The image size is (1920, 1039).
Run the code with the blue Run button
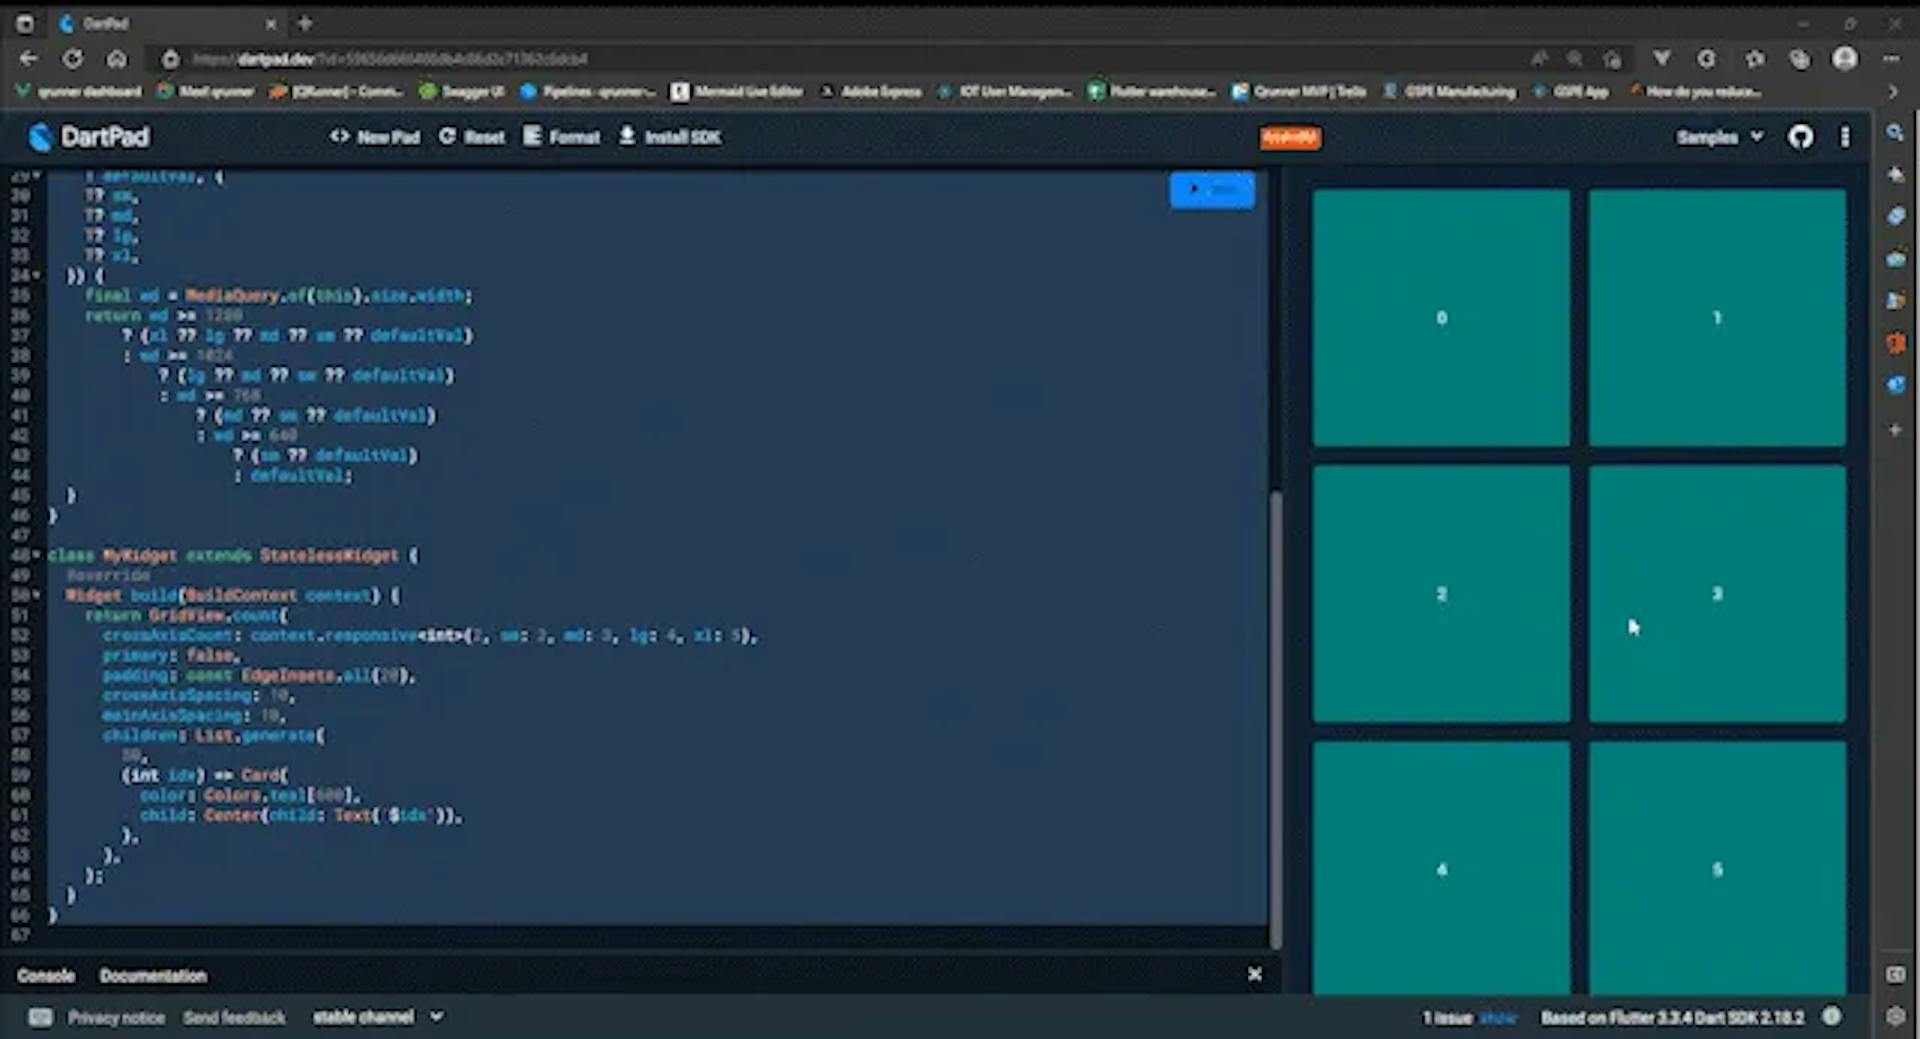[1212, 190]
